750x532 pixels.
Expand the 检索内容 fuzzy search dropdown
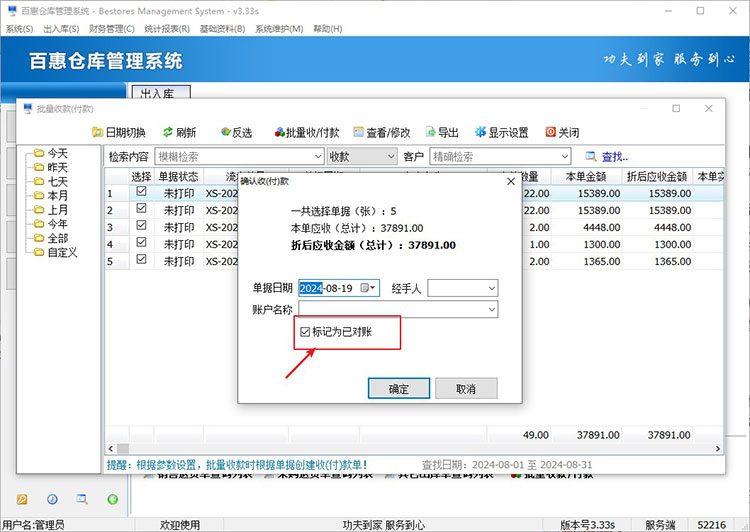coord(318,156)
